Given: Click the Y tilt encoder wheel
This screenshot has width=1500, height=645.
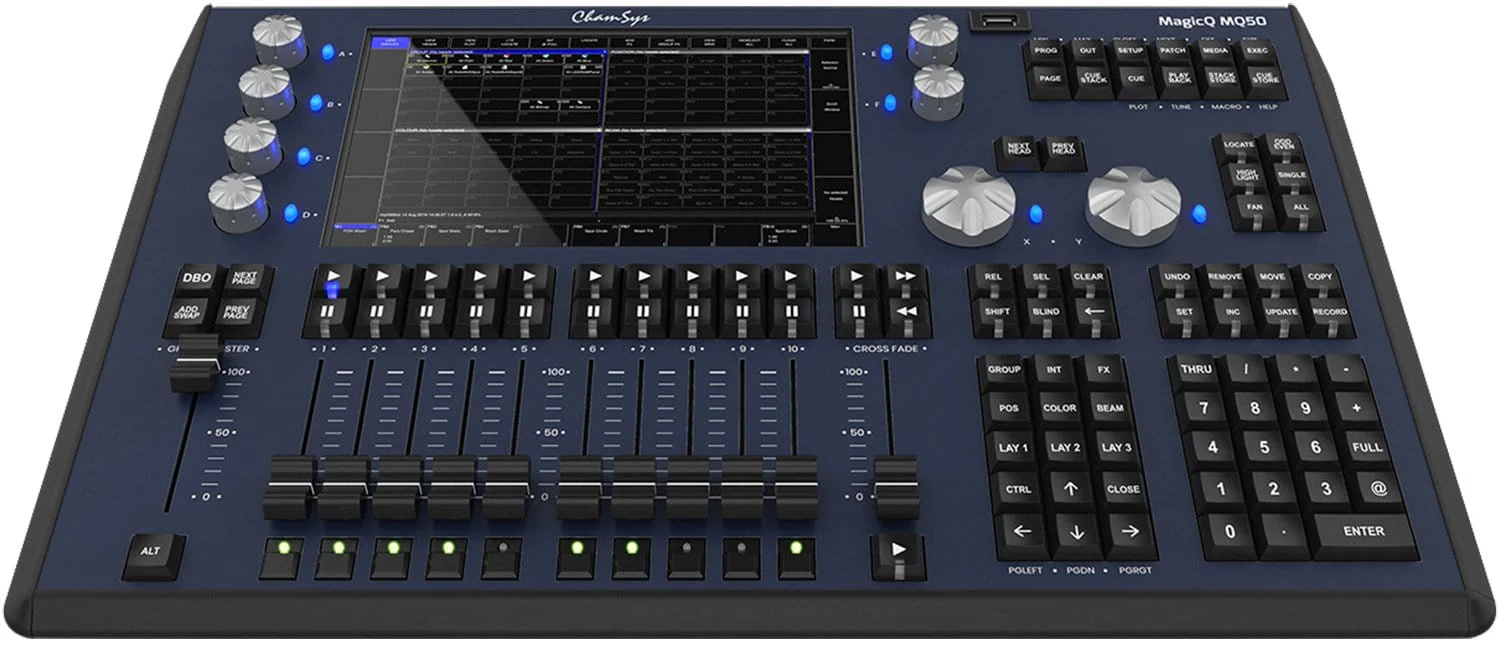Looking at the screenshot, I should pos(1133,207).
